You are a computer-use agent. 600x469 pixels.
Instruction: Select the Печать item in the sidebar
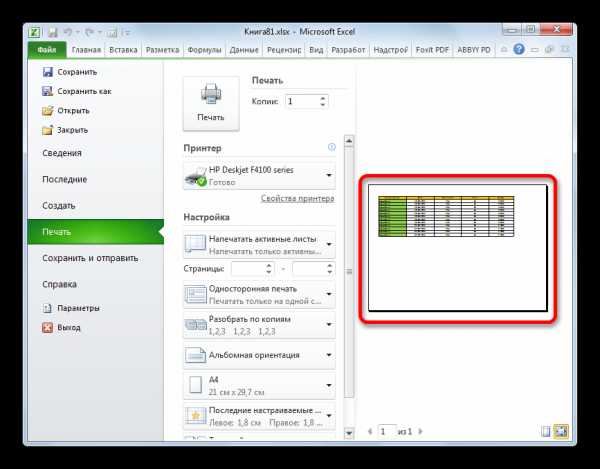click(x=96, y=232)
